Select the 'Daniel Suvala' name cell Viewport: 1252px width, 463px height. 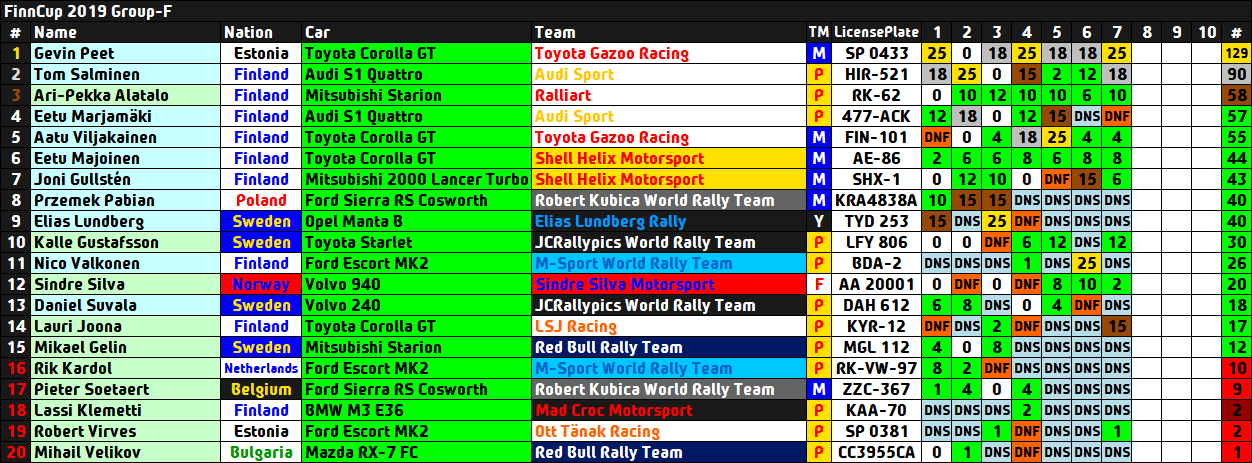coord(125,305)
